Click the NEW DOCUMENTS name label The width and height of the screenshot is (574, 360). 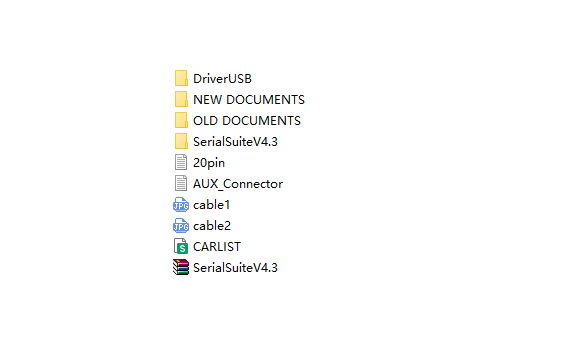click(x=249, y=100)
